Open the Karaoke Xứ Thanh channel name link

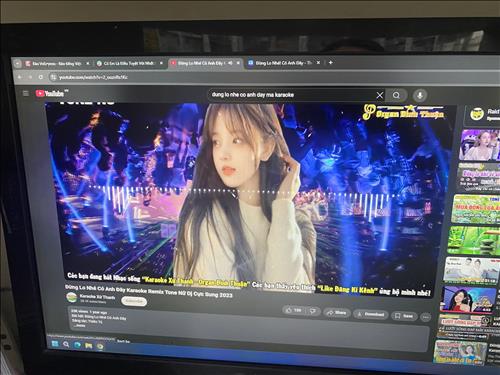tap(97, 297)
